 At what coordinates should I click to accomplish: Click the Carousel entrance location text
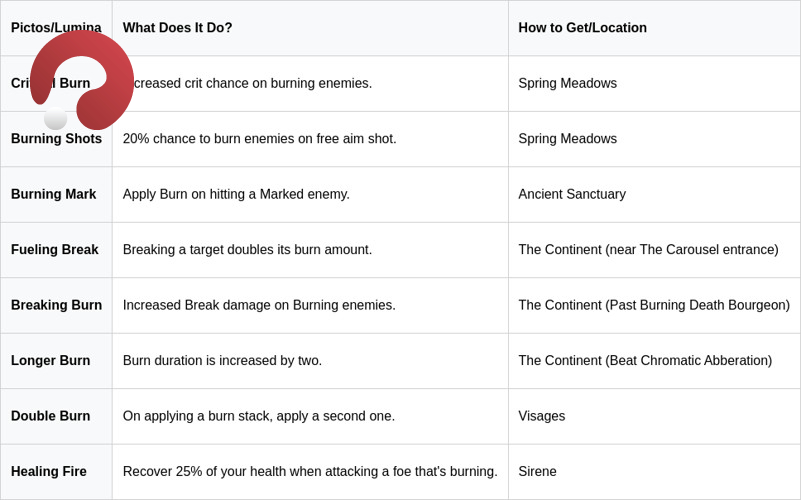pos(648,249)
